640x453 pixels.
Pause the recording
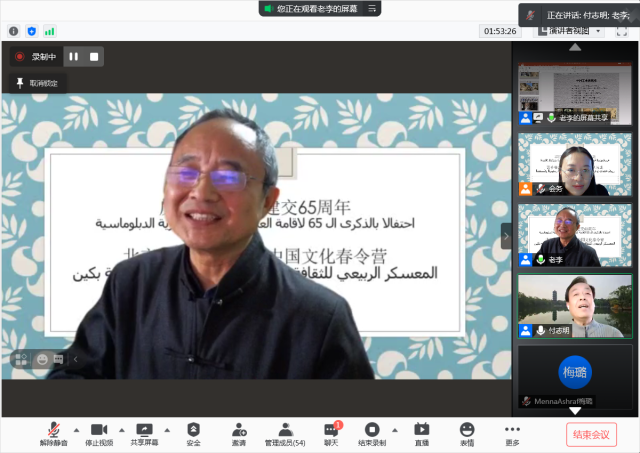74,57
